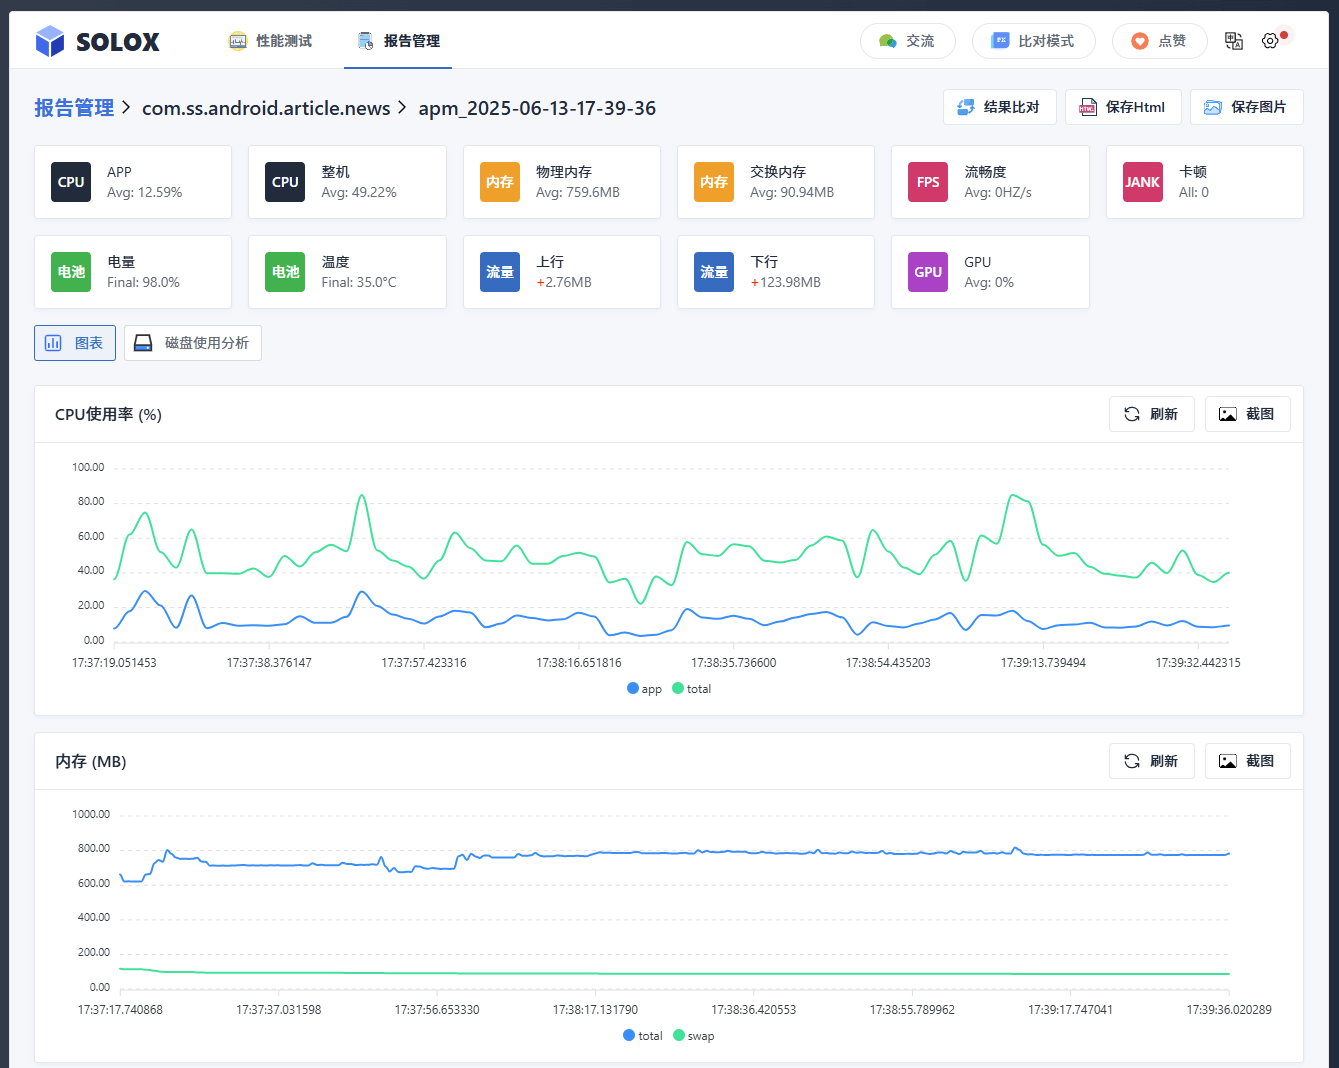Viewport: 1339px width, 1068px height.
Task: Click the 17:38:16.651816 CPU axis label
Action: [579, 663]
